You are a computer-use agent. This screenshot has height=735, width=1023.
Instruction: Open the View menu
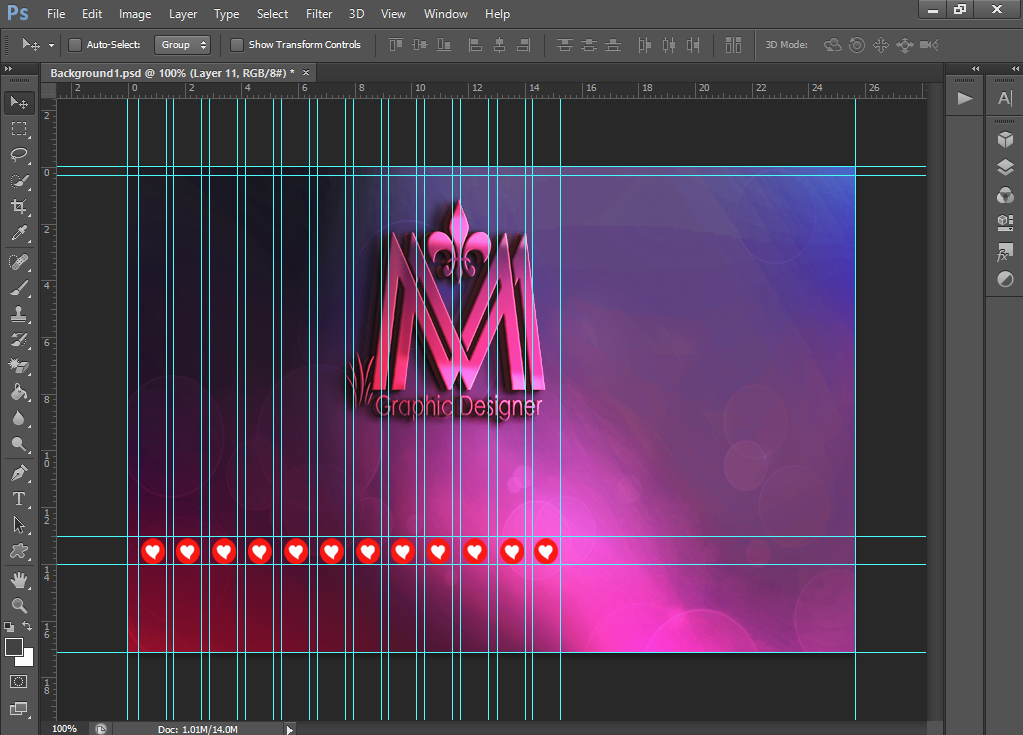(393, 14)
